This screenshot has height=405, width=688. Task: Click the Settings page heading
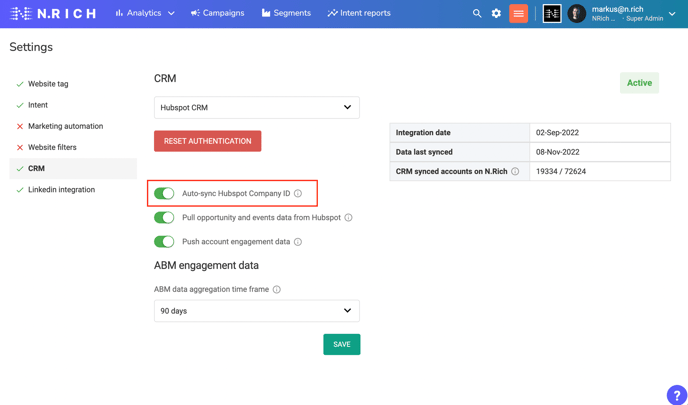click(31, 47)
